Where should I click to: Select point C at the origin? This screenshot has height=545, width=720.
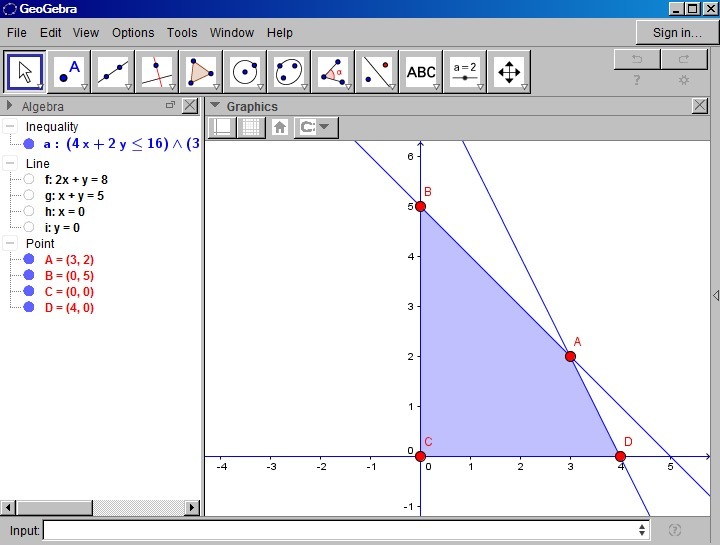pos(420,456)
